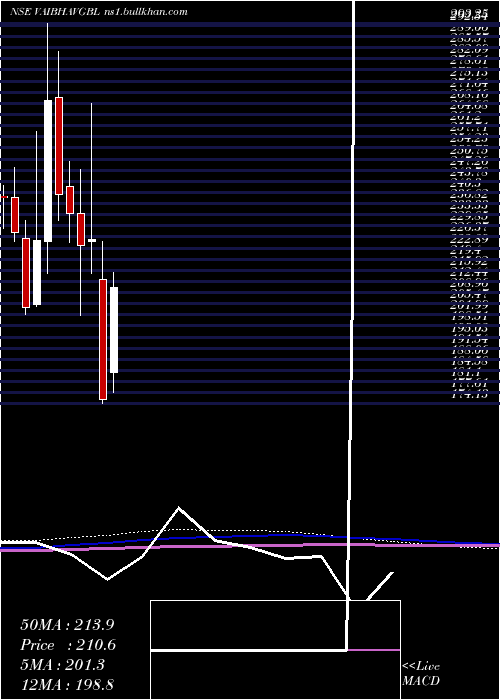Select the Price : 210.6 readout
This screenshot has height=700, width=500.
(68, 645)
